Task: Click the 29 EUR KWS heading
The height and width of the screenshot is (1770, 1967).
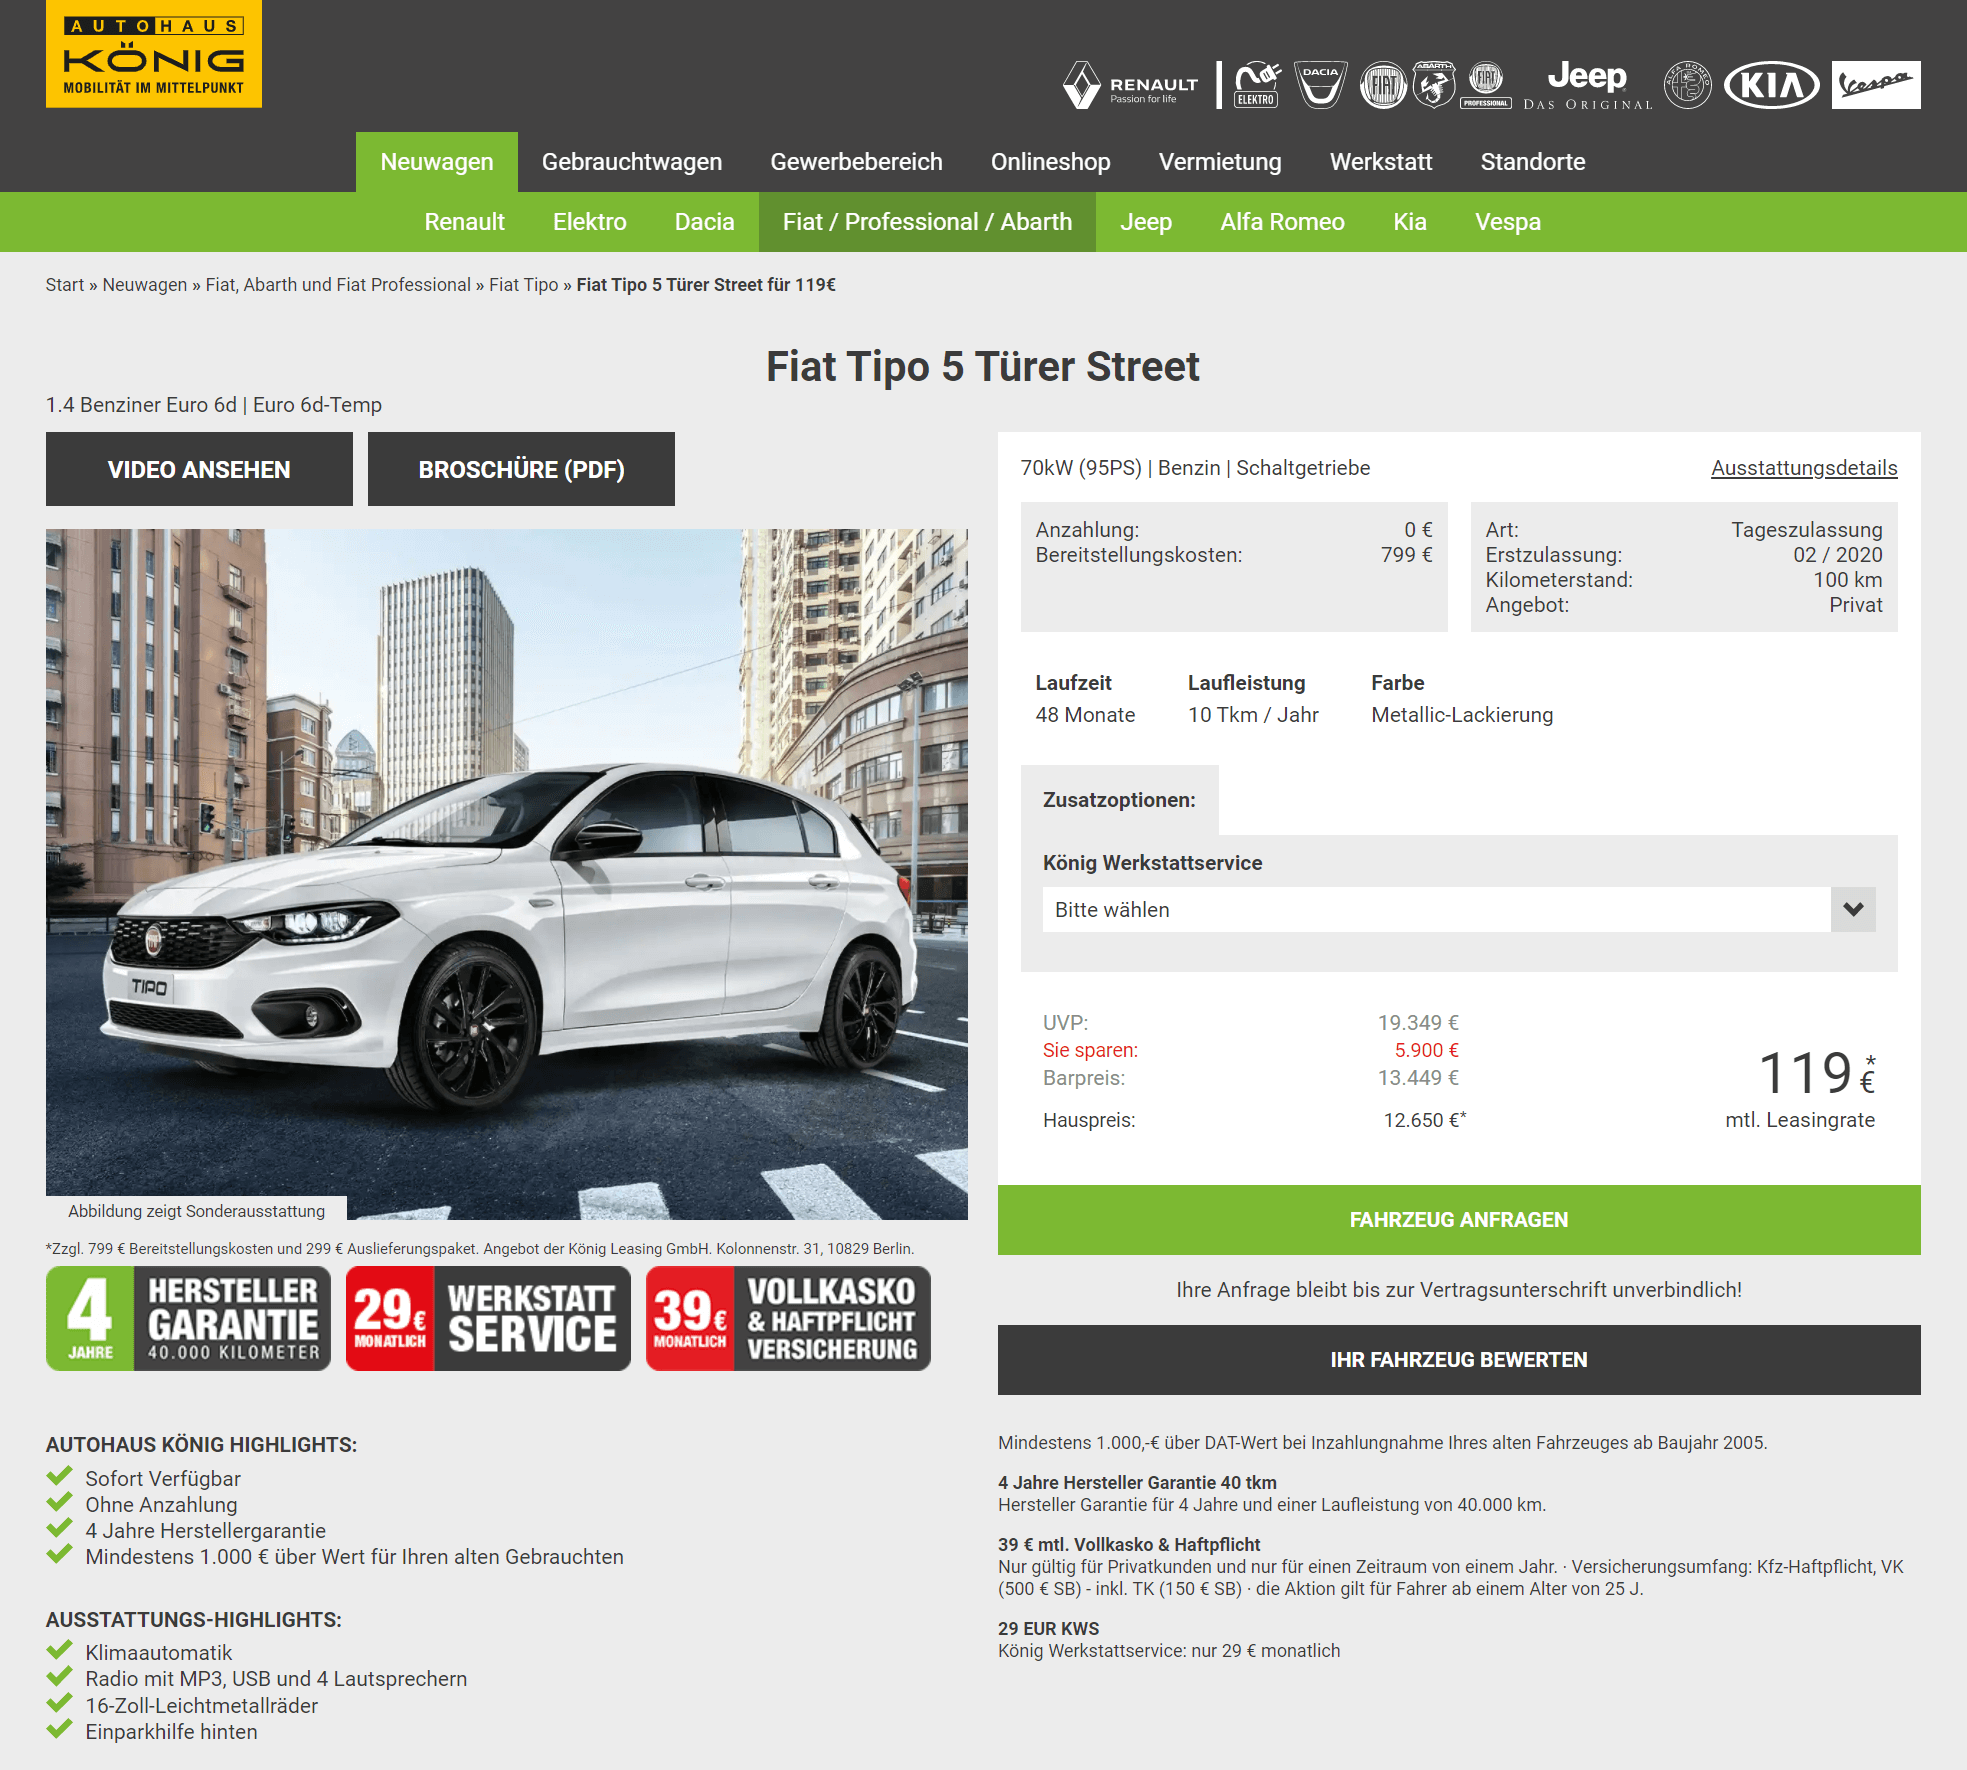Action: point(1048,1629)
